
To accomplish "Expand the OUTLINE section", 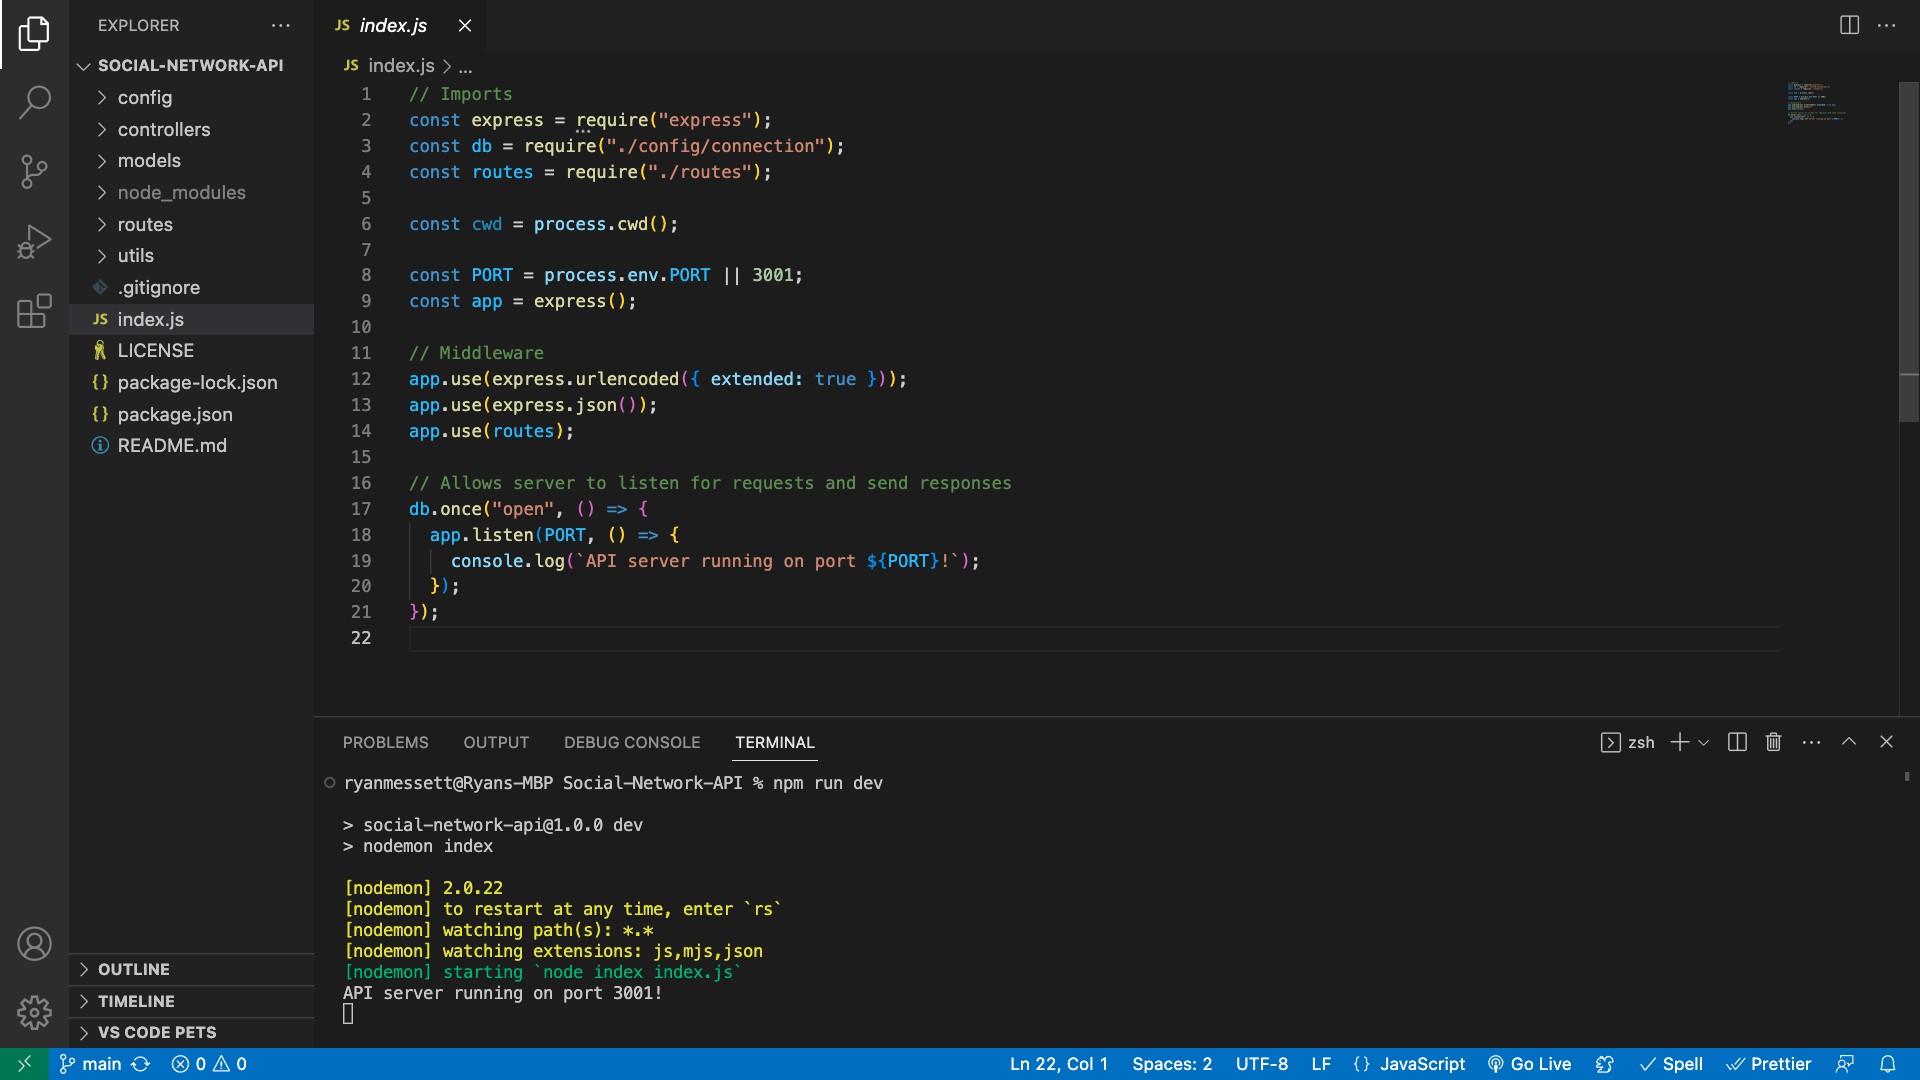I will [133, 968].
